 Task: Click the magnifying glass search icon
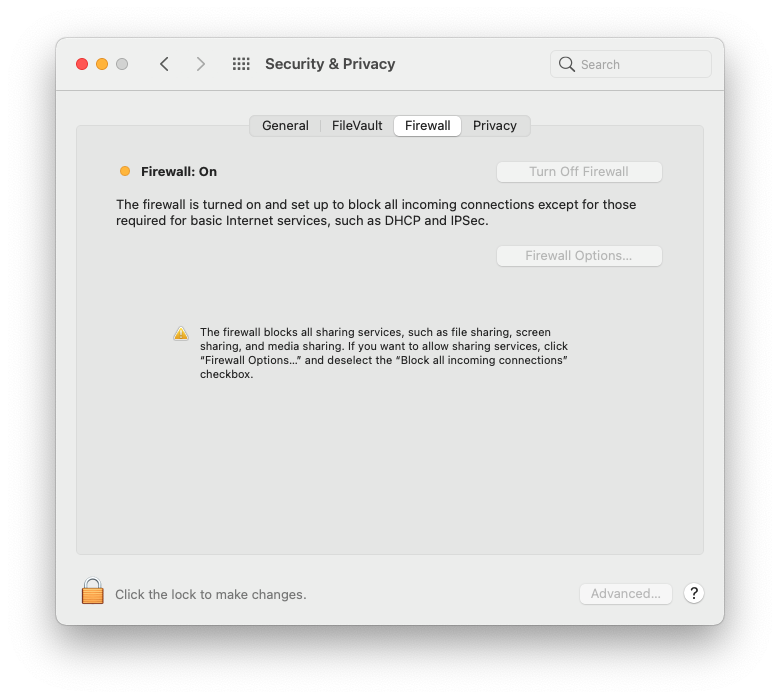[567, 64]
